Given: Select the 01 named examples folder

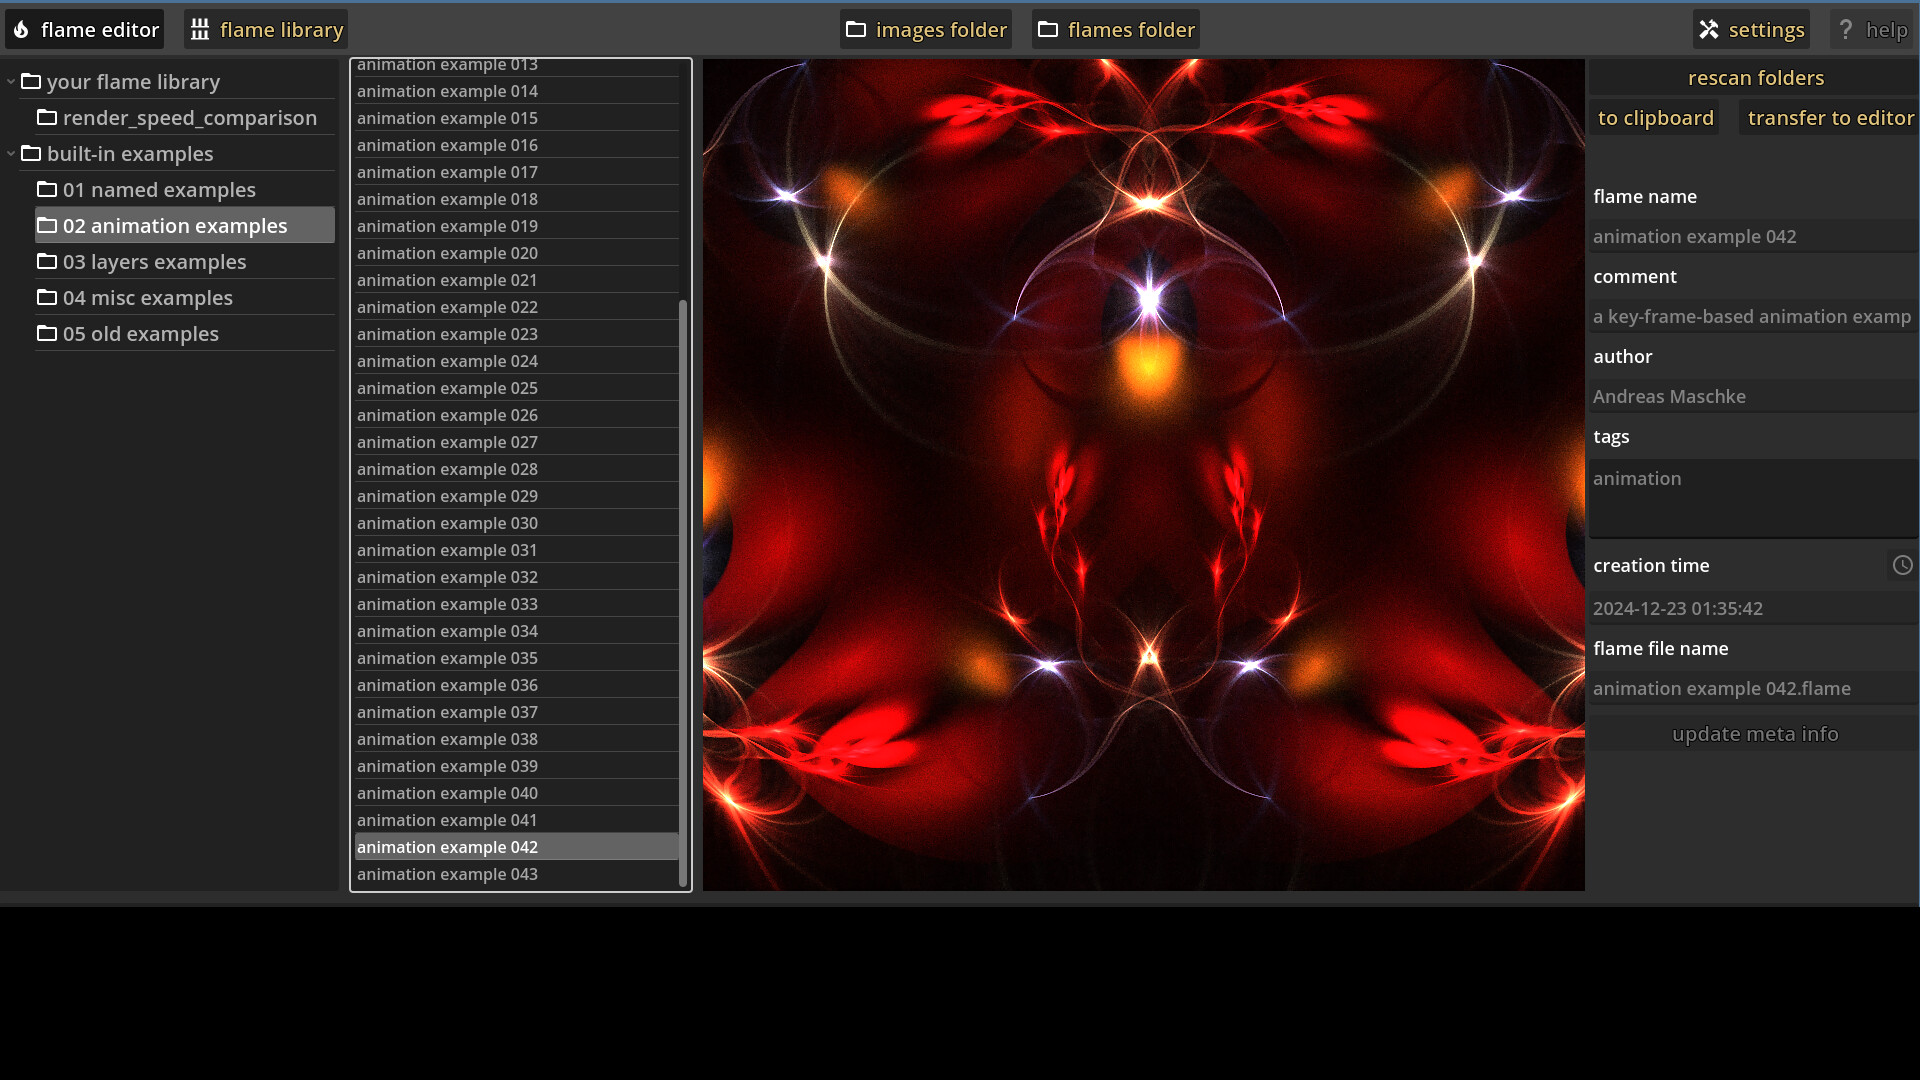Looking at the screenshot, I should (158, 189).
